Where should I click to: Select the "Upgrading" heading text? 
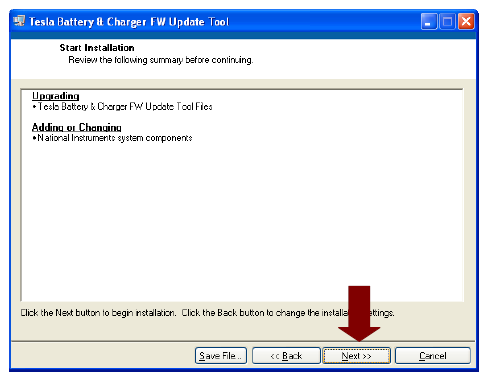coord(55,96)
